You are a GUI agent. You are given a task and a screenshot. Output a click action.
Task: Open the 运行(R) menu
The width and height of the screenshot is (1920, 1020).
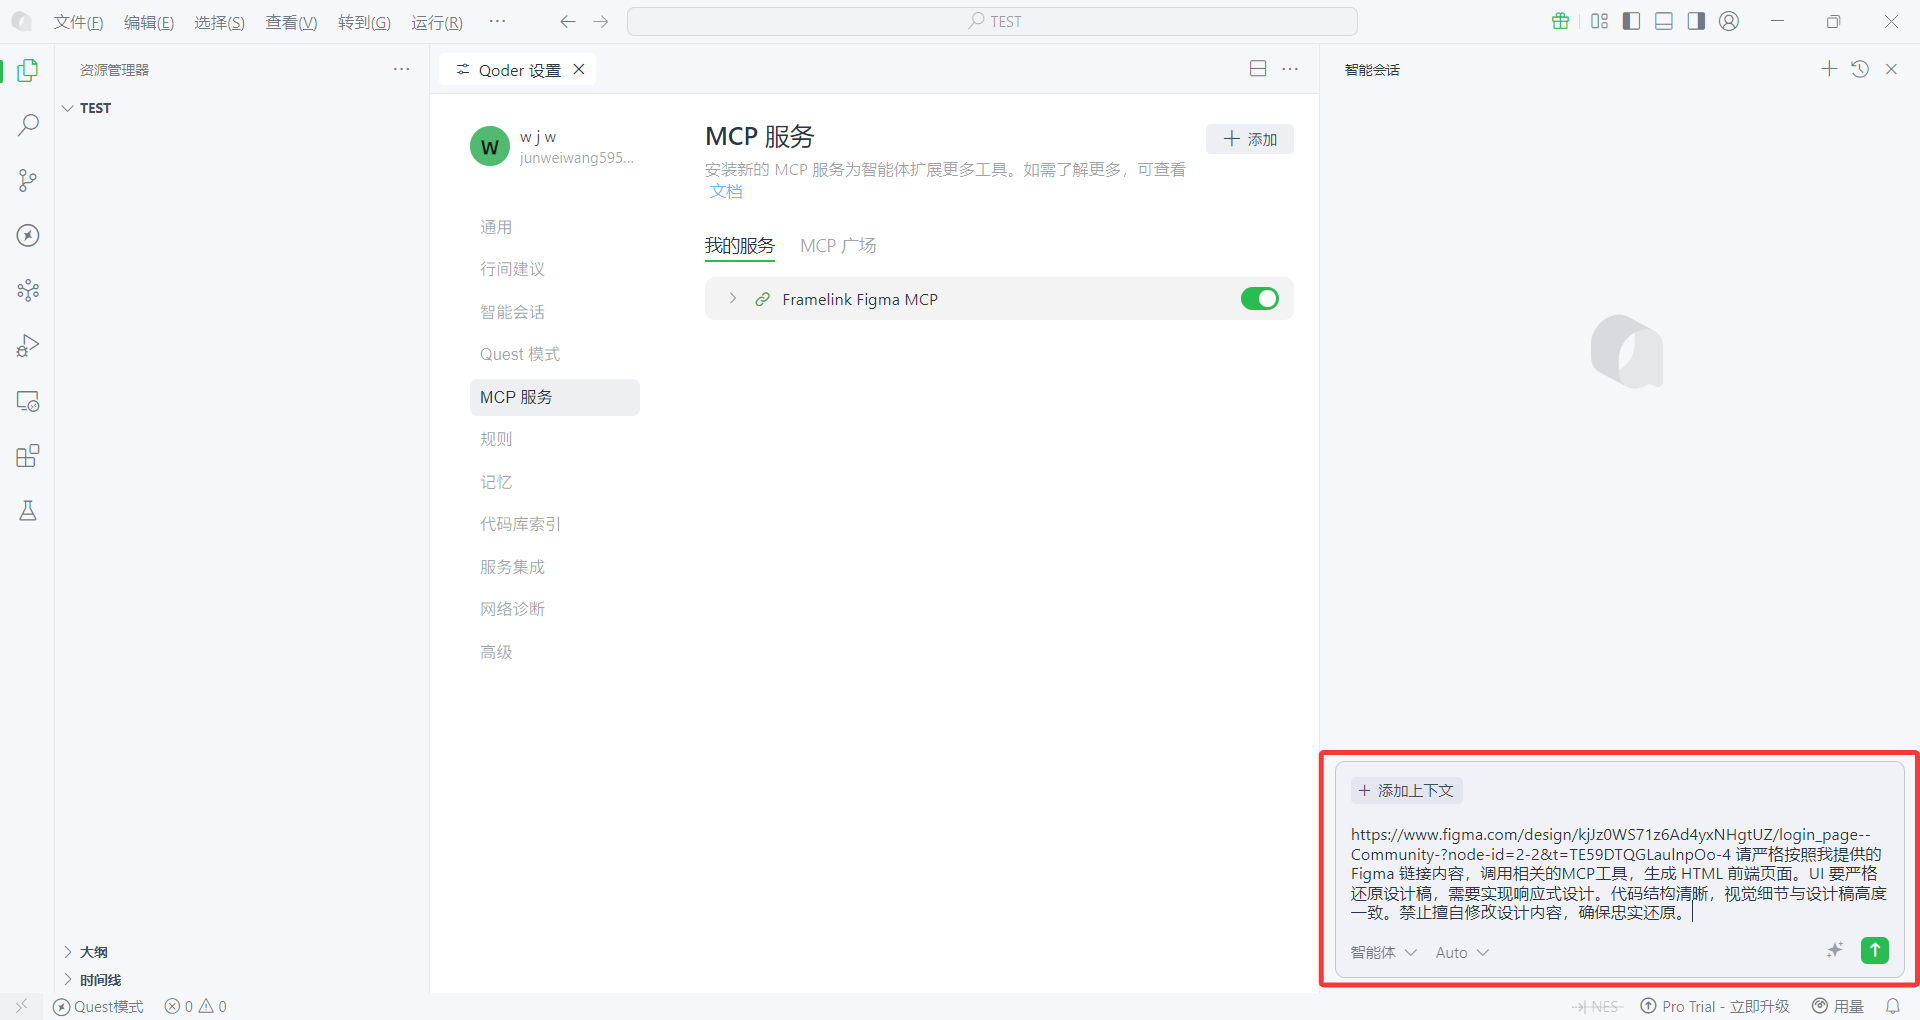[x=437, y=22]
